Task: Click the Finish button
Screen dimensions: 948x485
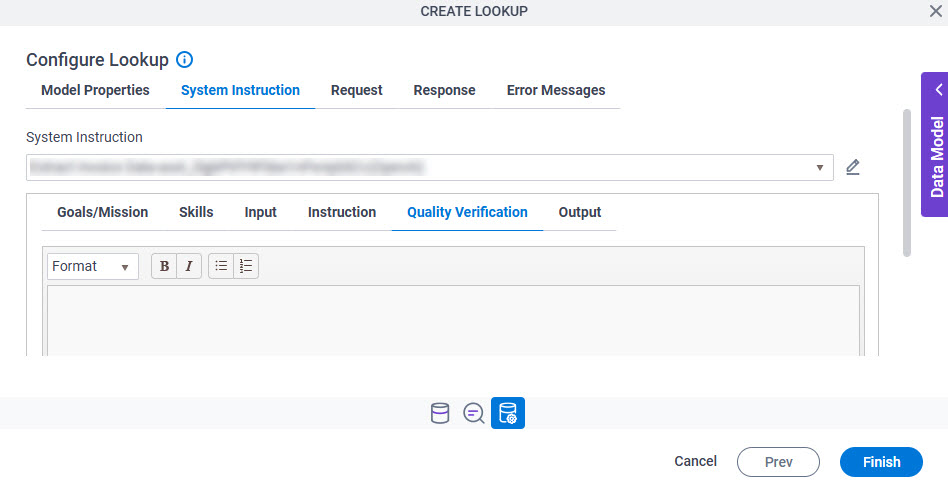Action: click(x=881, y=462)
